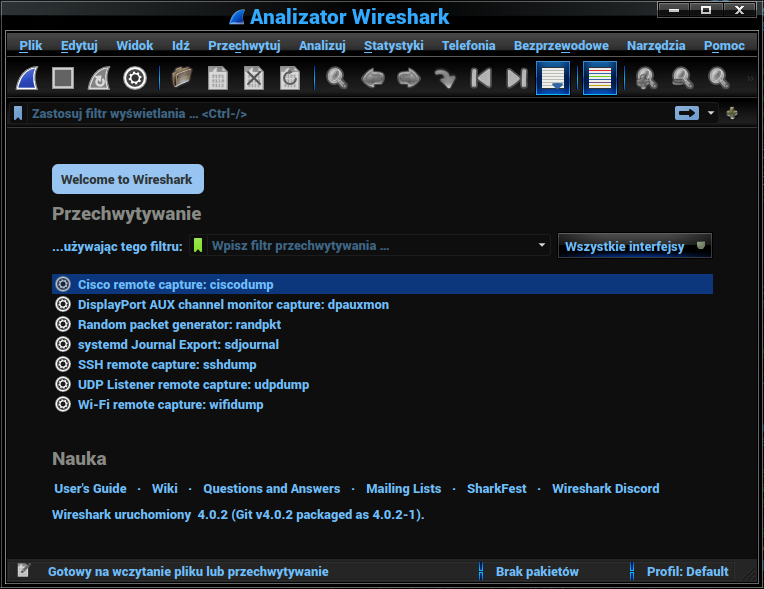Screen dimensions: 764x589
Task: Zoom out on packet text
Action: pos(683,78)
